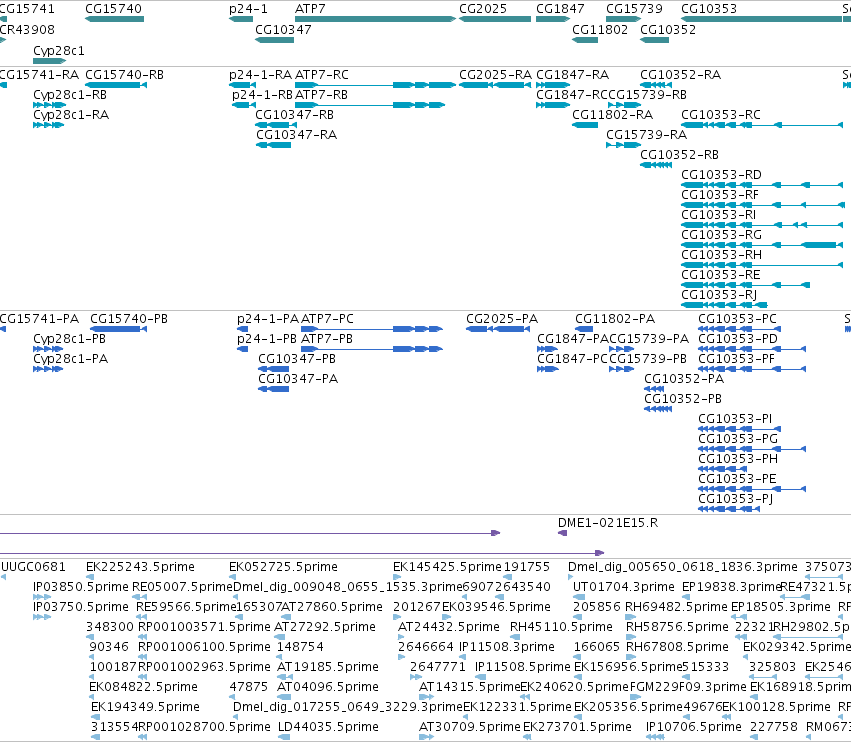Click the CG1847-RA transcript label
851x742 pixels.
(x=573, y=74)
